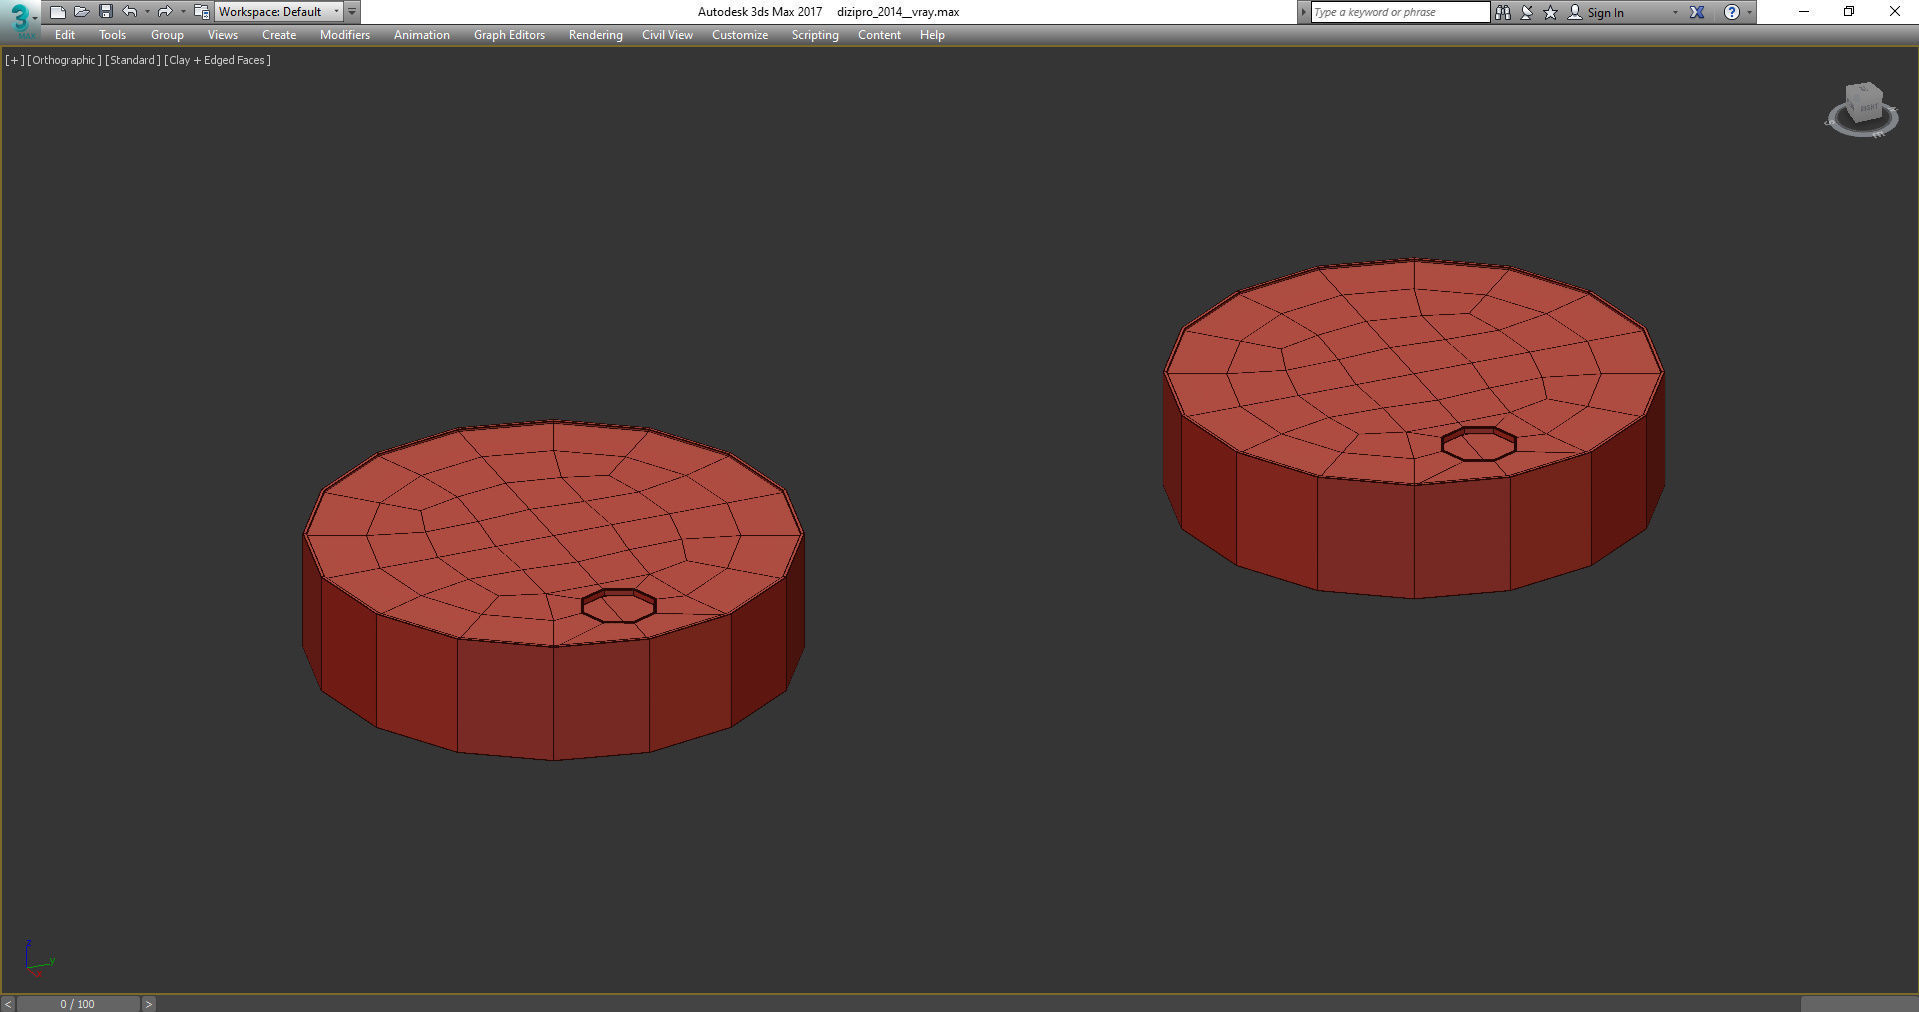Open the Rendering menu
The height and width of the screenshot is (1012, 1919).
pos(595,35)
